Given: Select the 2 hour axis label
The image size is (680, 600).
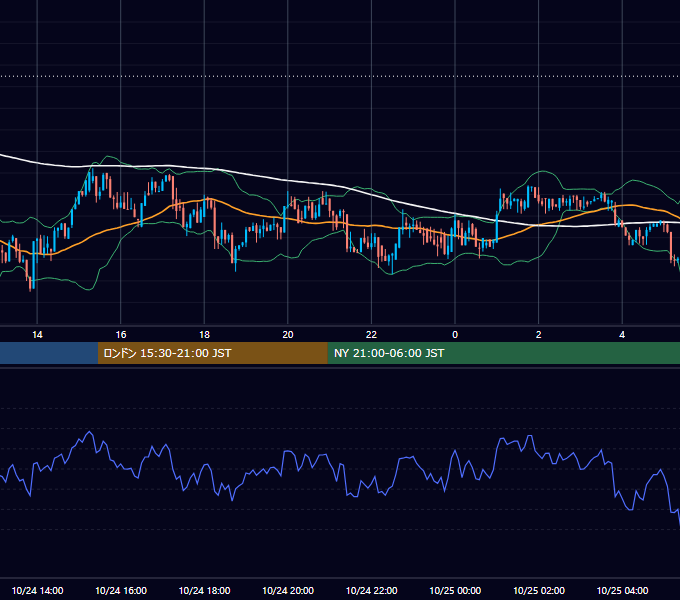Looking at the screenshot, I should [539, 335].
